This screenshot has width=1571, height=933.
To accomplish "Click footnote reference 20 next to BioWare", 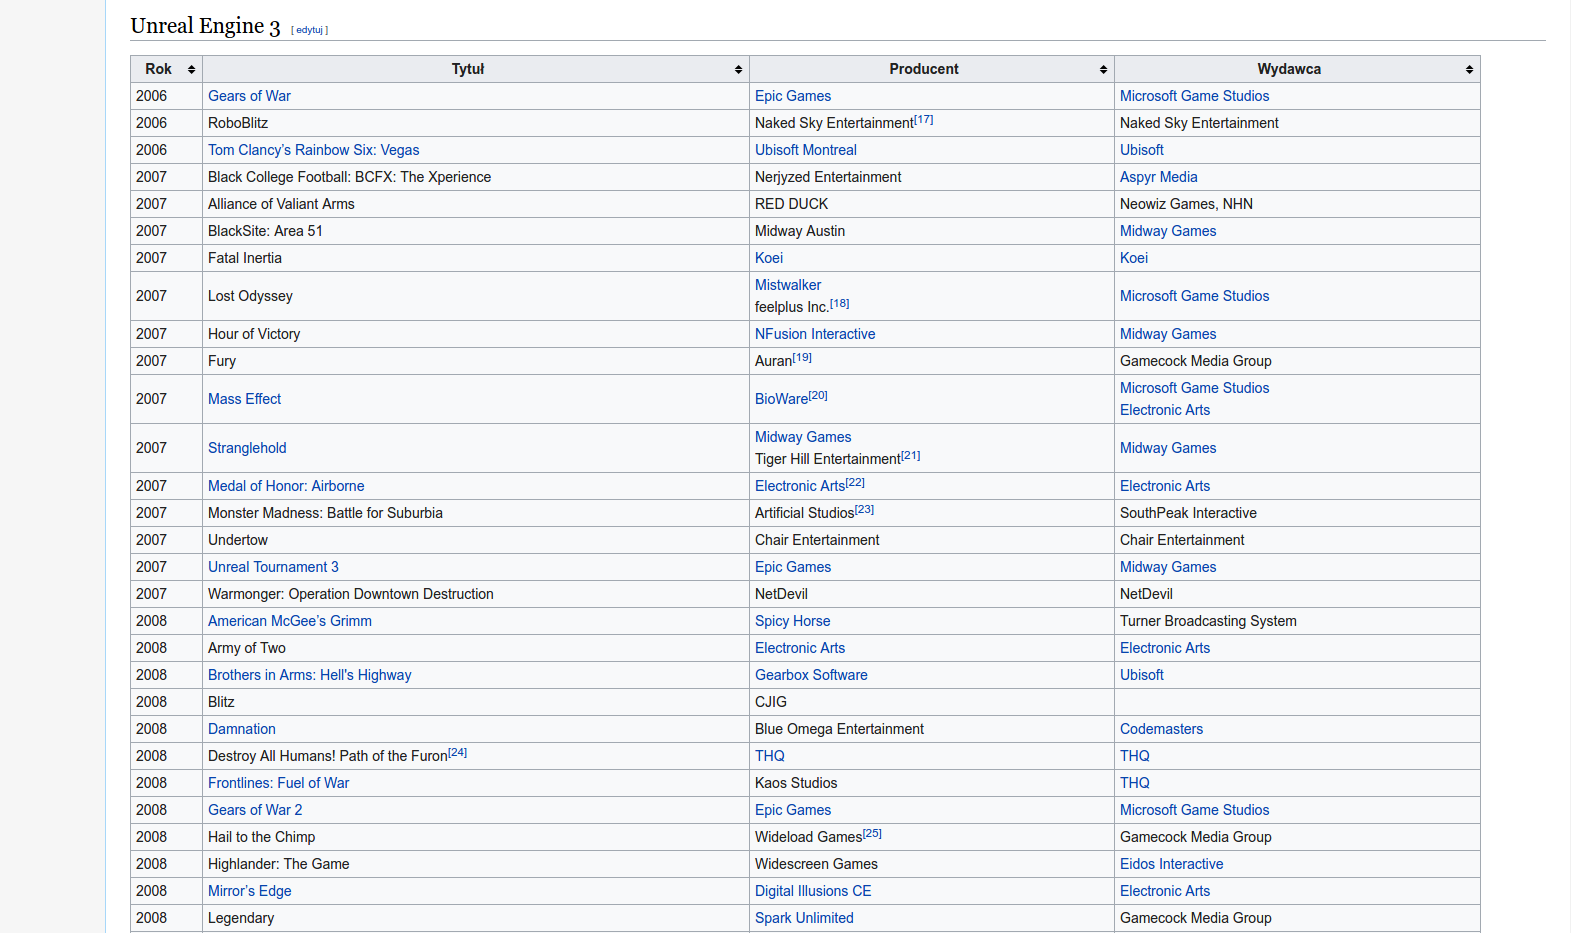I will tap(818, 395).
